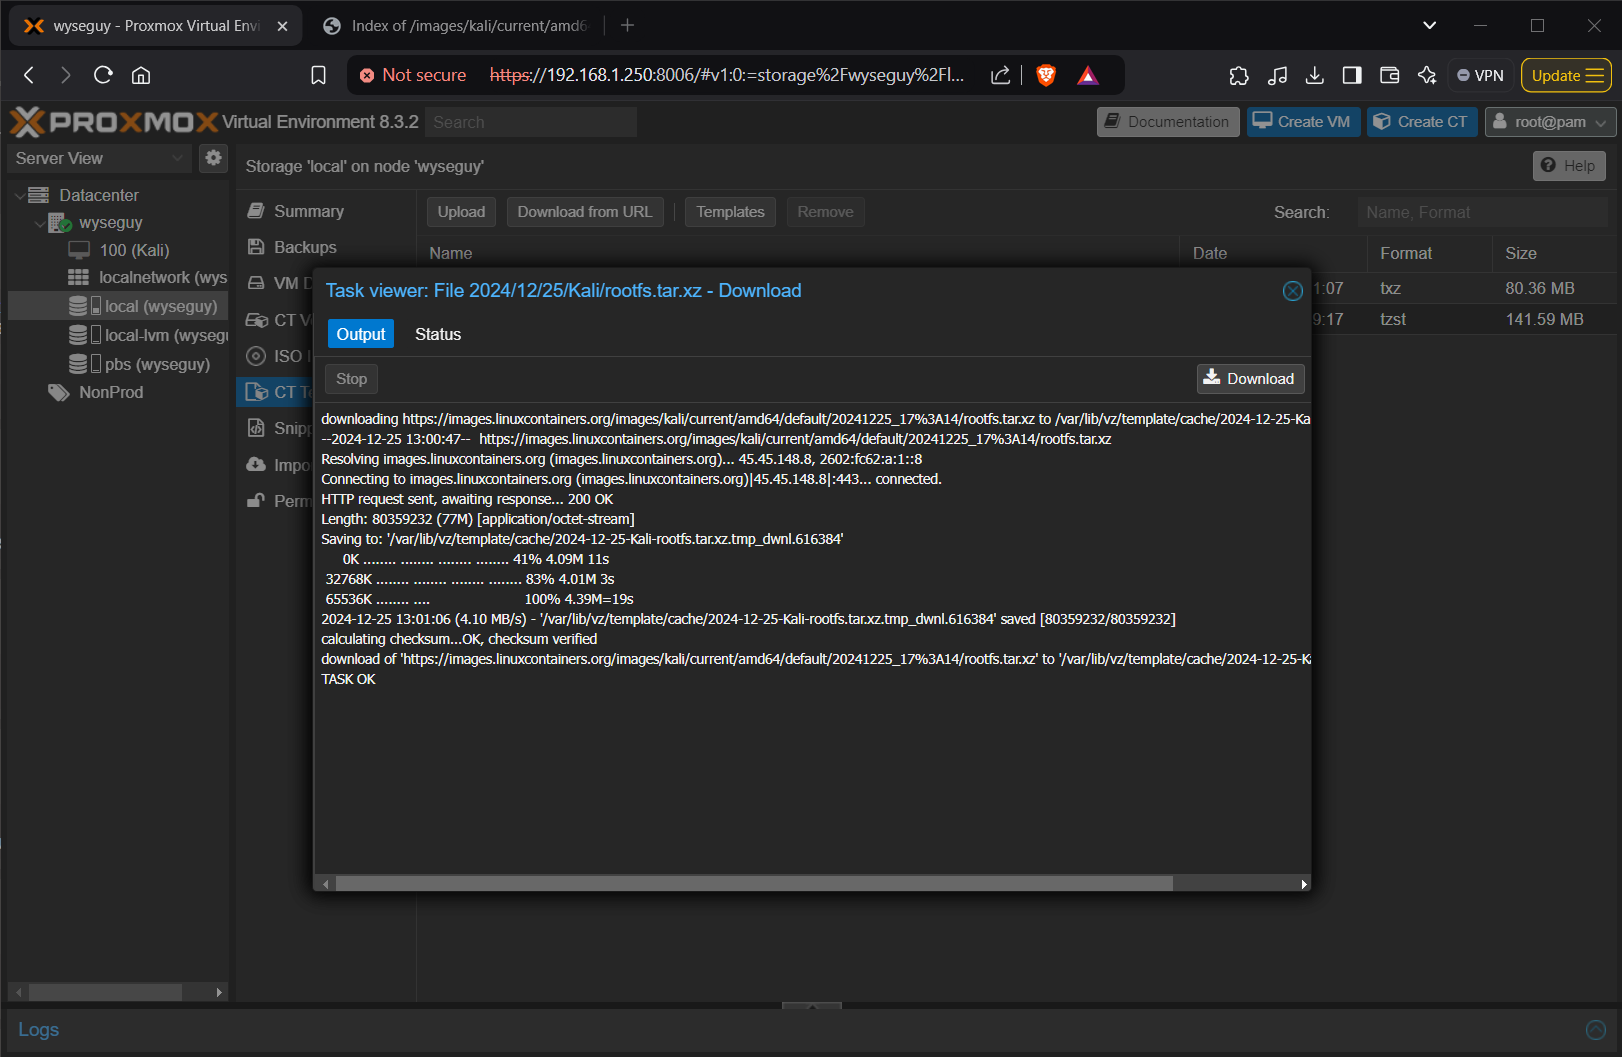Click the resource tree horizontal scrollbar
Screen dimensions: 1622x1057
pyautogui.click(x=105, y=992)
